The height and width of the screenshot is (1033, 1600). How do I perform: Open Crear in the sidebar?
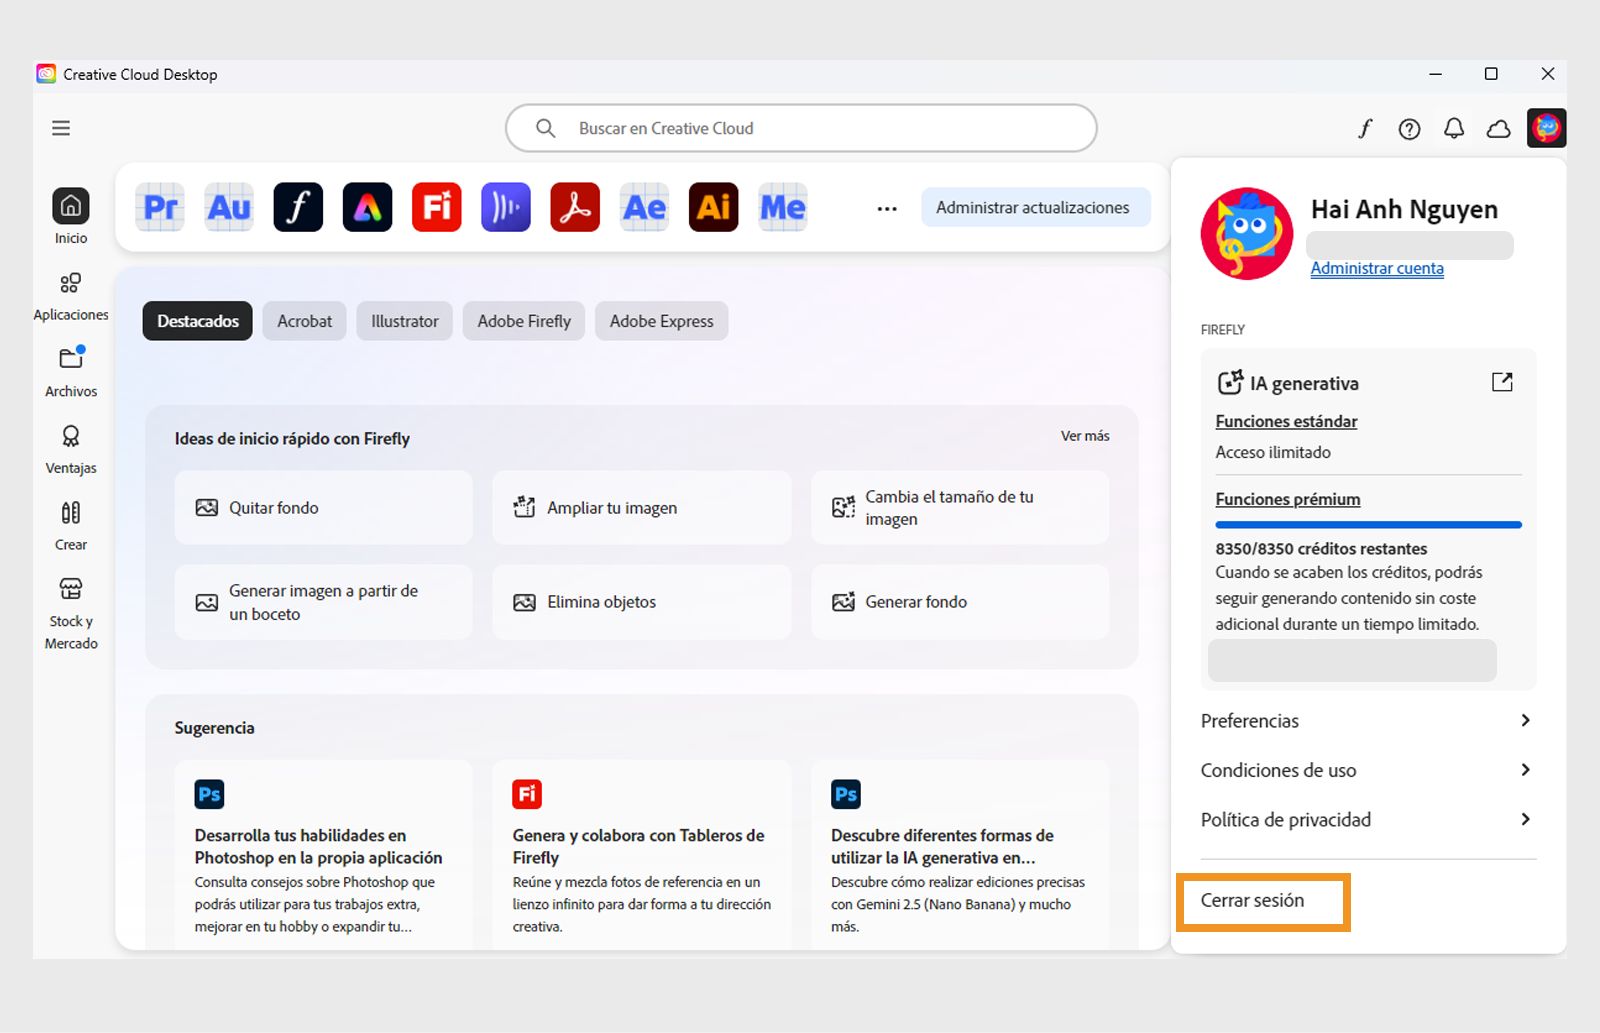click(71, 526)
